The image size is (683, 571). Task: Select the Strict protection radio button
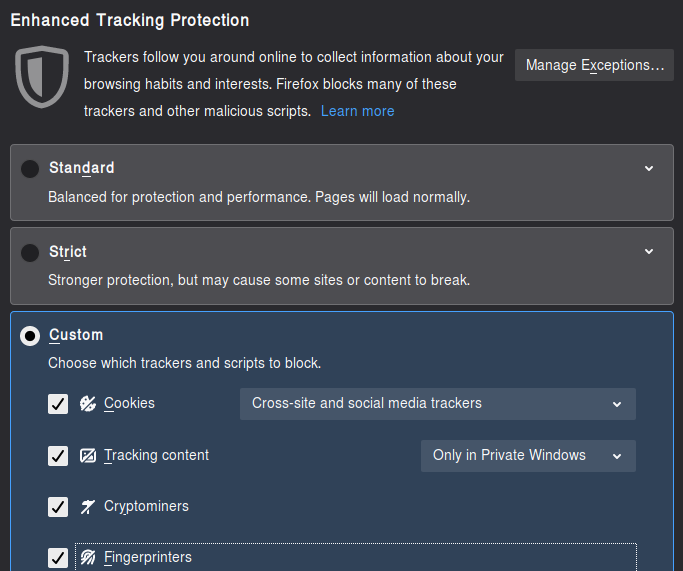30,252
